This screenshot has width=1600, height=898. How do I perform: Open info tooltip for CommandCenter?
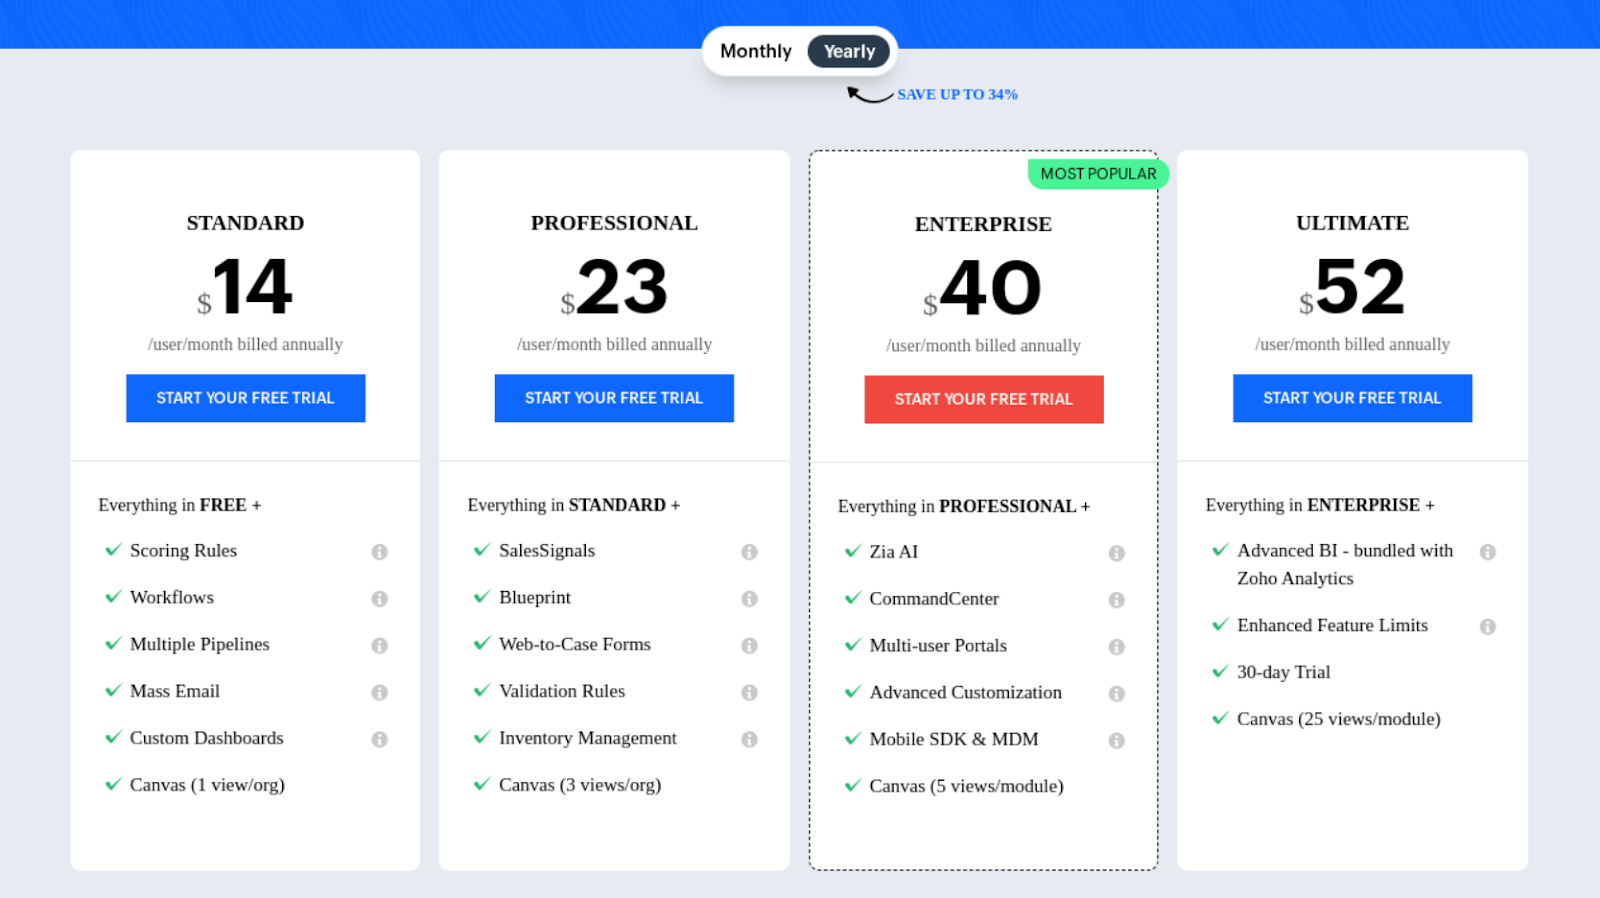coord(1116,600)
